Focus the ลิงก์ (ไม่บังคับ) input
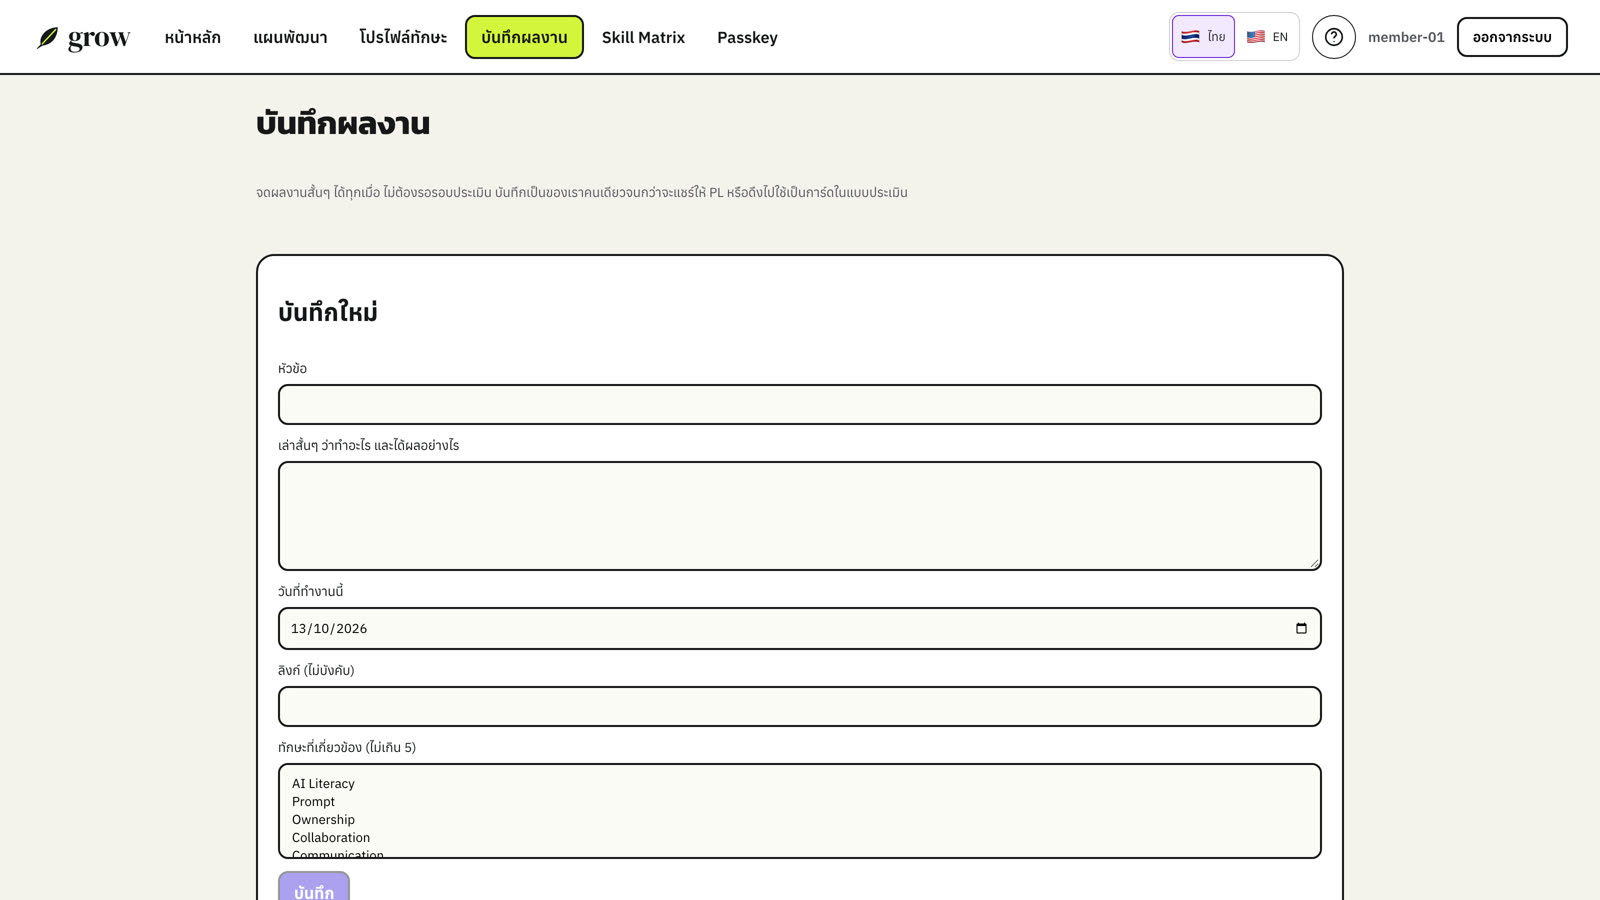The height and width of the screenshot is (900, 1600). [x=800, y=706]
